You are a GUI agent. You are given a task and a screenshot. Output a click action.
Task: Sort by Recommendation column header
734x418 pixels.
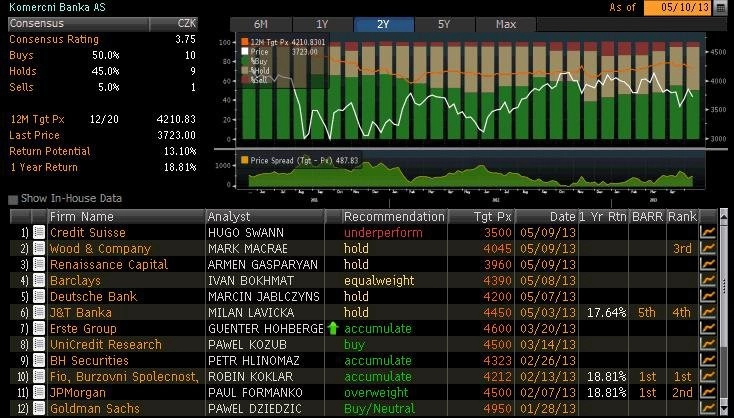[x=395, y=216]
